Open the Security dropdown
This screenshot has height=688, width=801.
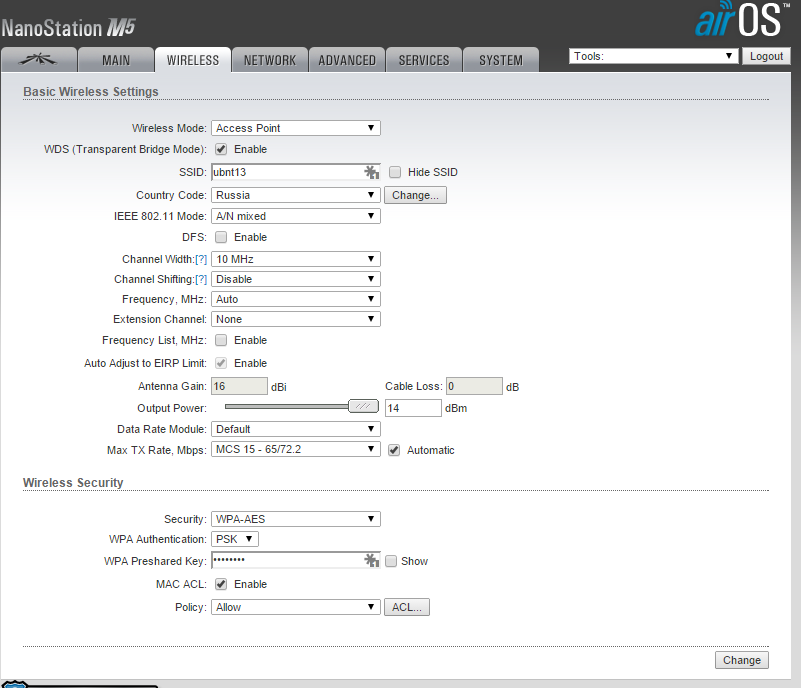(x=296, y=519)
